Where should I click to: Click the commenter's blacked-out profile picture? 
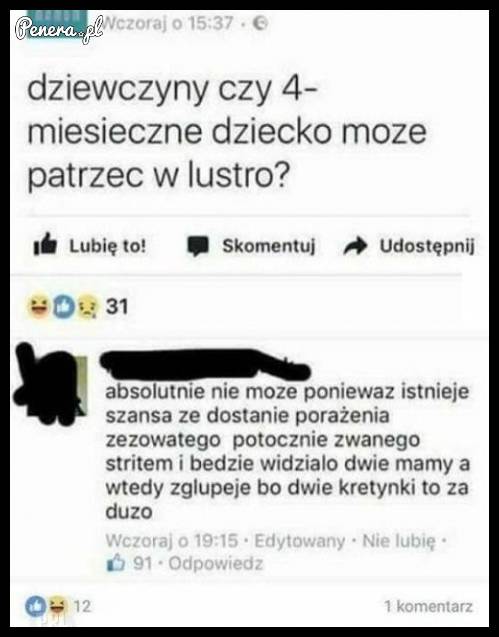point(51,384)
